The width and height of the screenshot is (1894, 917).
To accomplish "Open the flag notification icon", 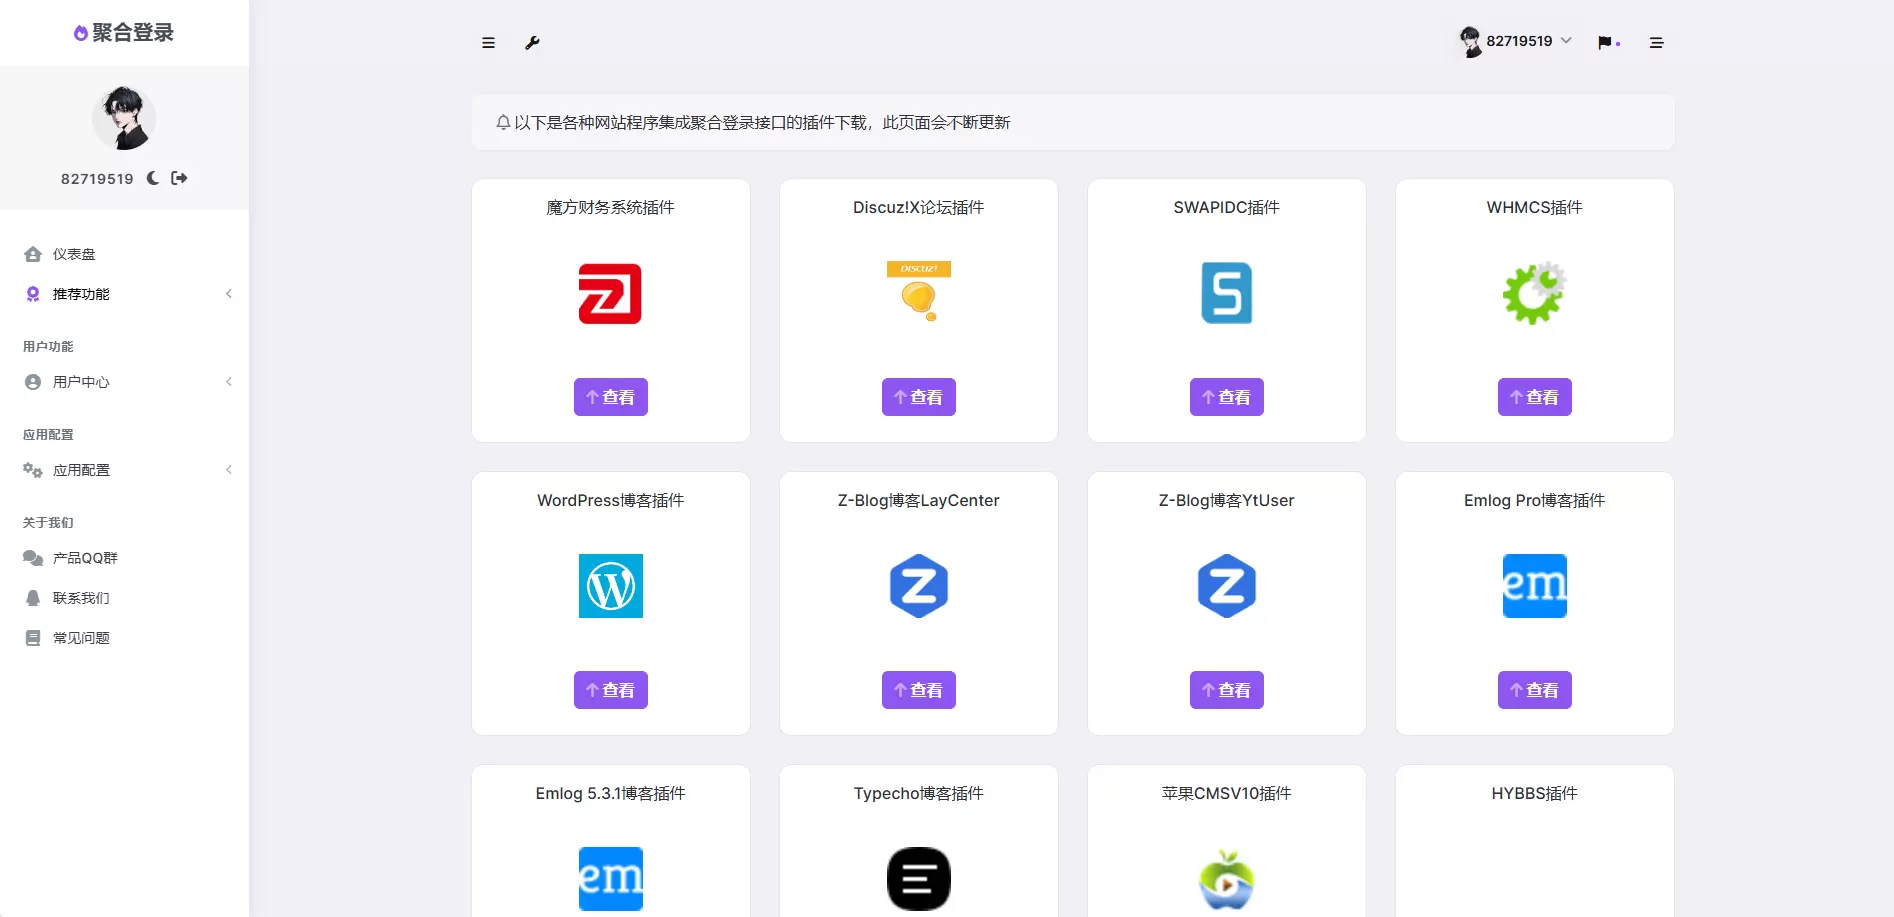I will point(1605,43).
